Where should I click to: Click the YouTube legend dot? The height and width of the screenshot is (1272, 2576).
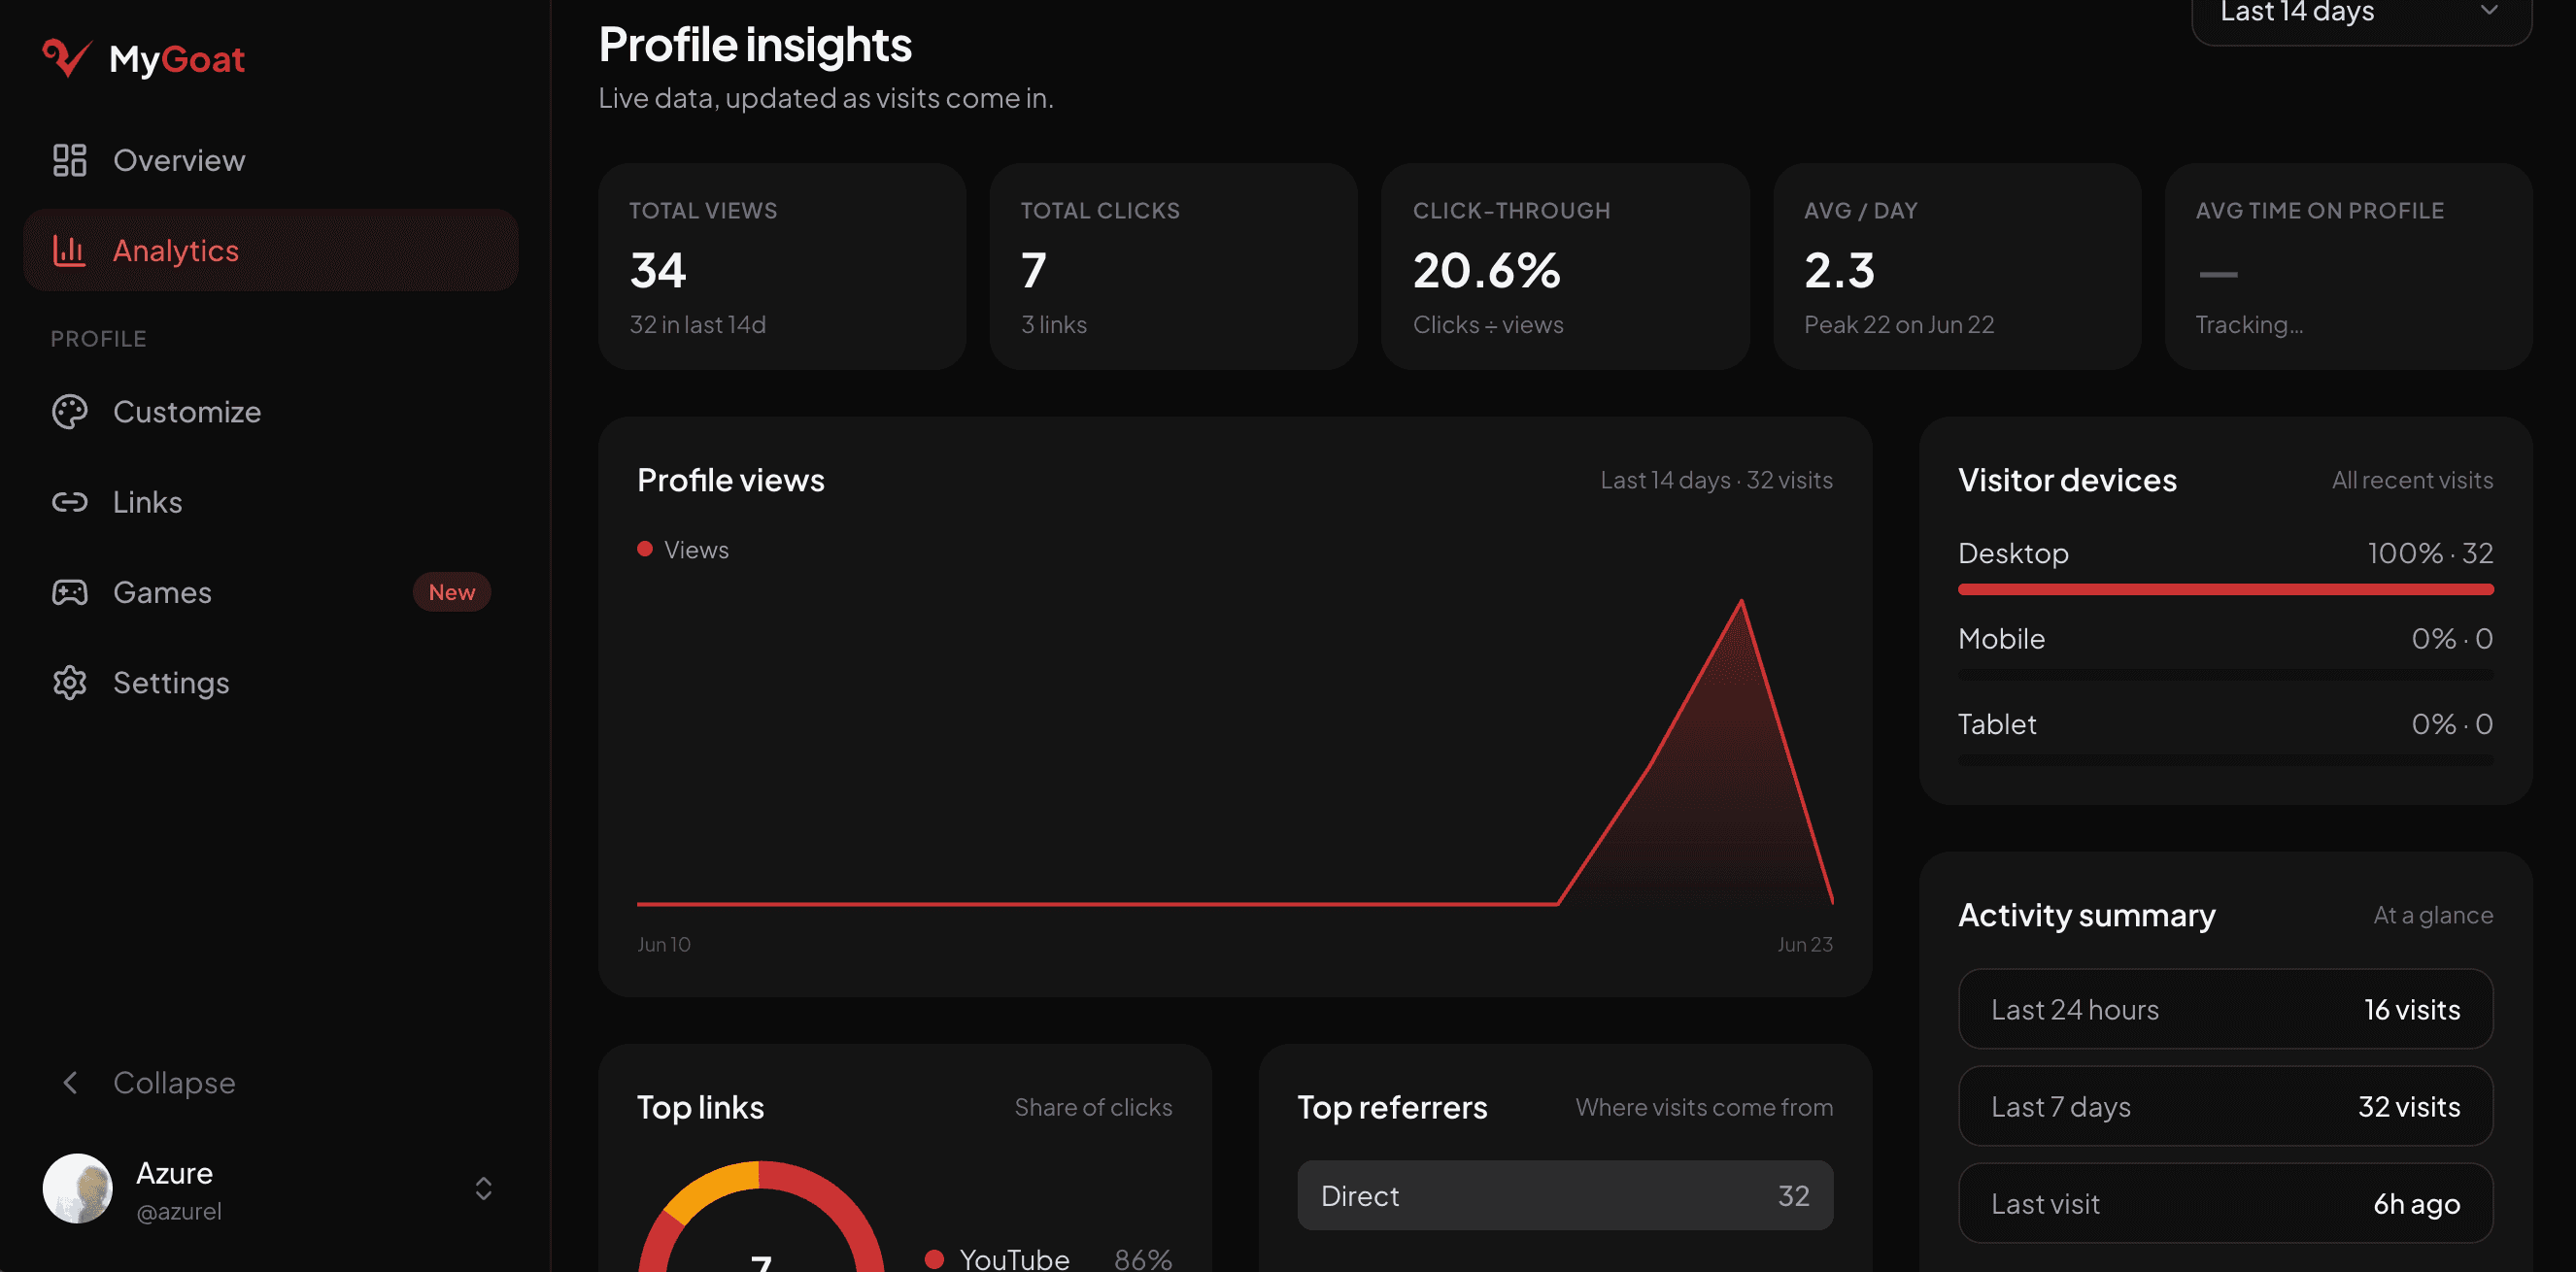pos(934,1259)
